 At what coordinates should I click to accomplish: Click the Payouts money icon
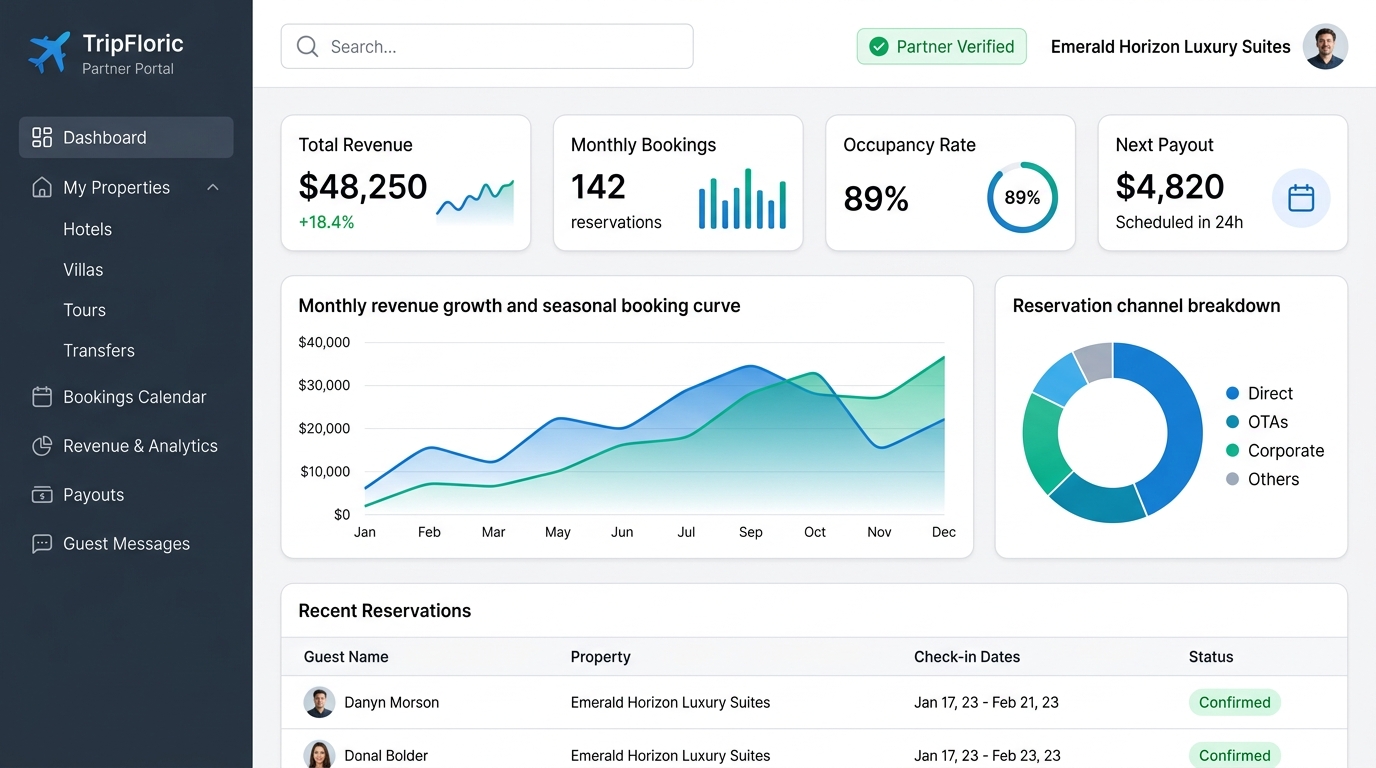[42, 495]
